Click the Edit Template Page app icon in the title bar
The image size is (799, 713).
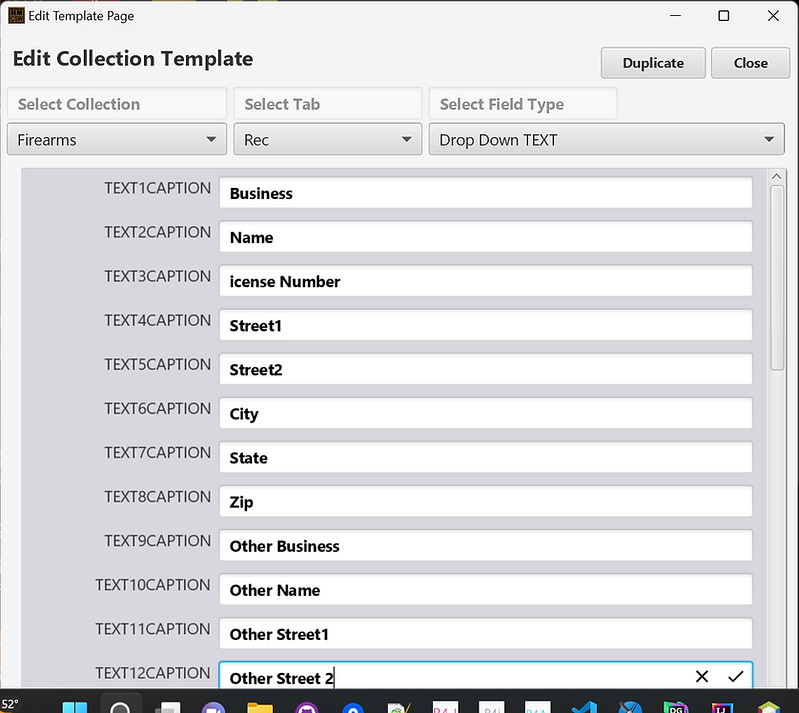[16, 15]
